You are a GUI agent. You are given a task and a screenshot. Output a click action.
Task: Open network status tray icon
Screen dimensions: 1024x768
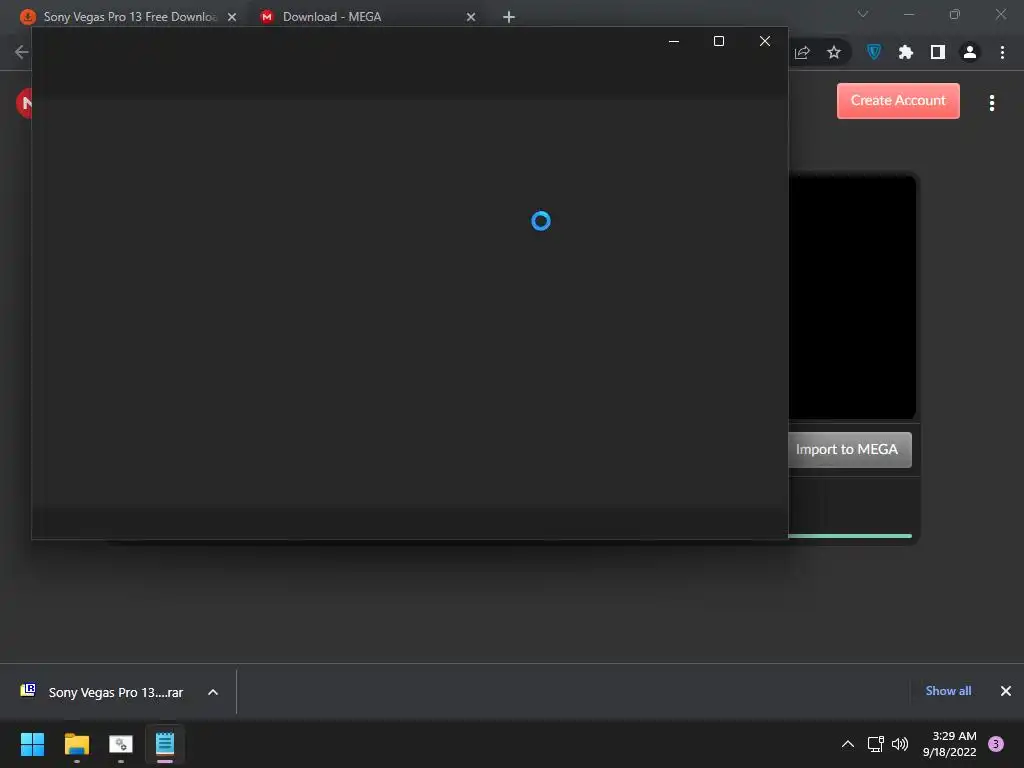[x=876, y=744]
